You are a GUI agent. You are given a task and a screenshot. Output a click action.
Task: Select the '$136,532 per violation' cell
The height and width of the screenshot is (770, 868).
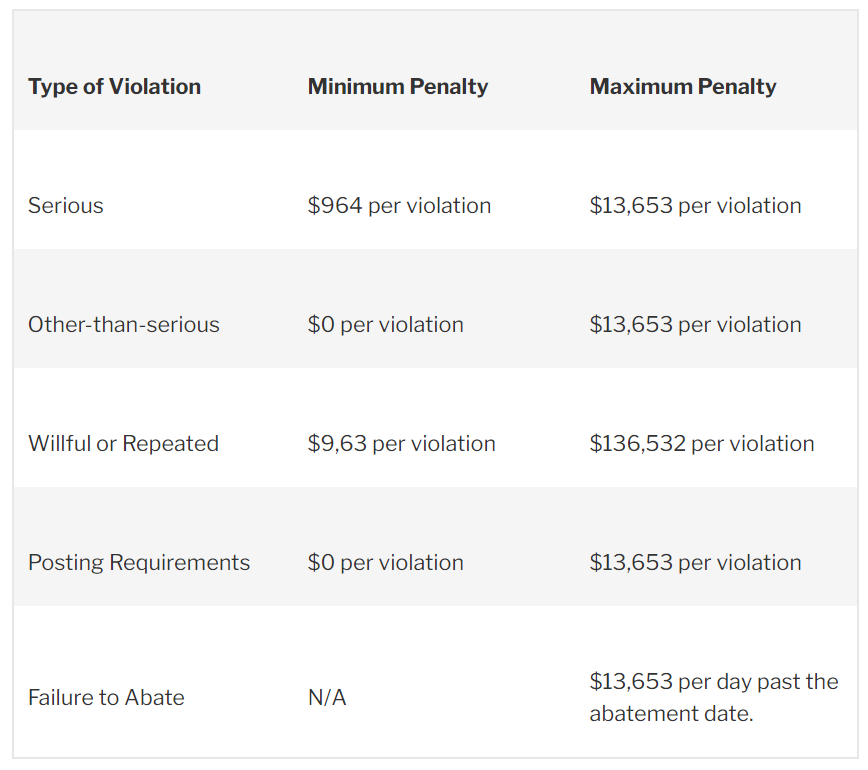click(x=702, y=444)
